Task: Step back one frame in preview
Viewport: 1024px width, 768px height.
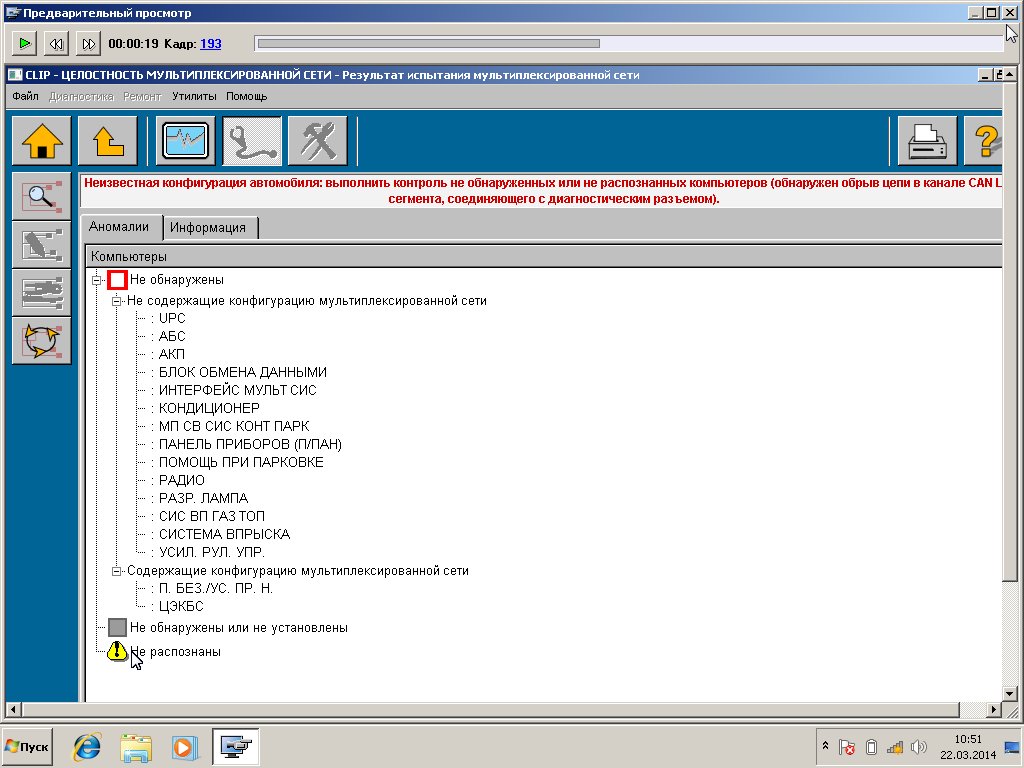Action: pyautogui.click(x=56, y=44)
